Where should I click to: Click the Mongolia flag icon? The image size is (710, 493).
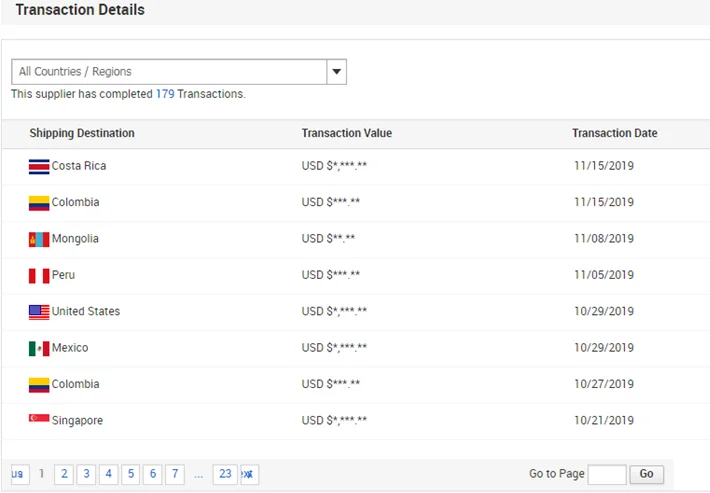click(x=39, y=239)
